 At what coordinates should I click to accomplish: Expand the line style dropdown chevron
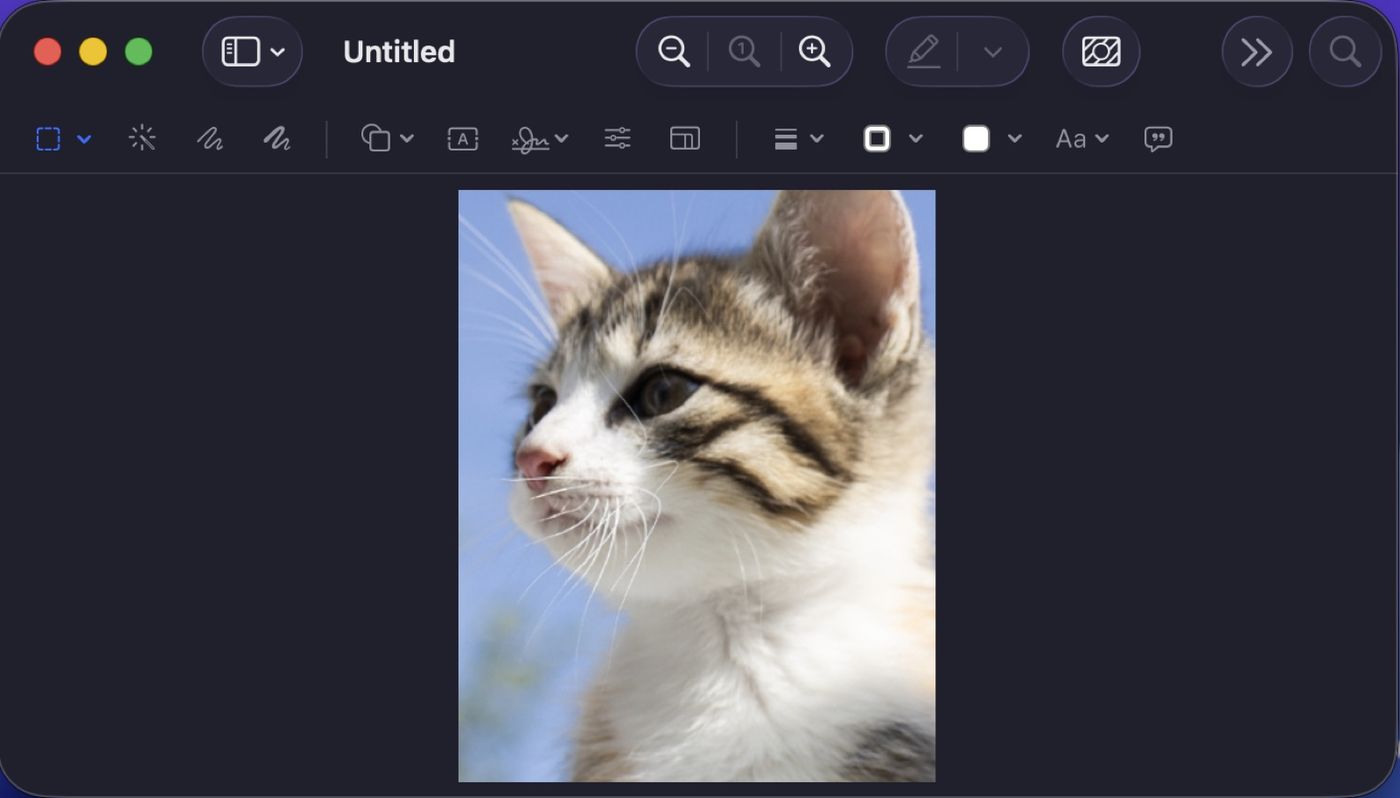816,139
